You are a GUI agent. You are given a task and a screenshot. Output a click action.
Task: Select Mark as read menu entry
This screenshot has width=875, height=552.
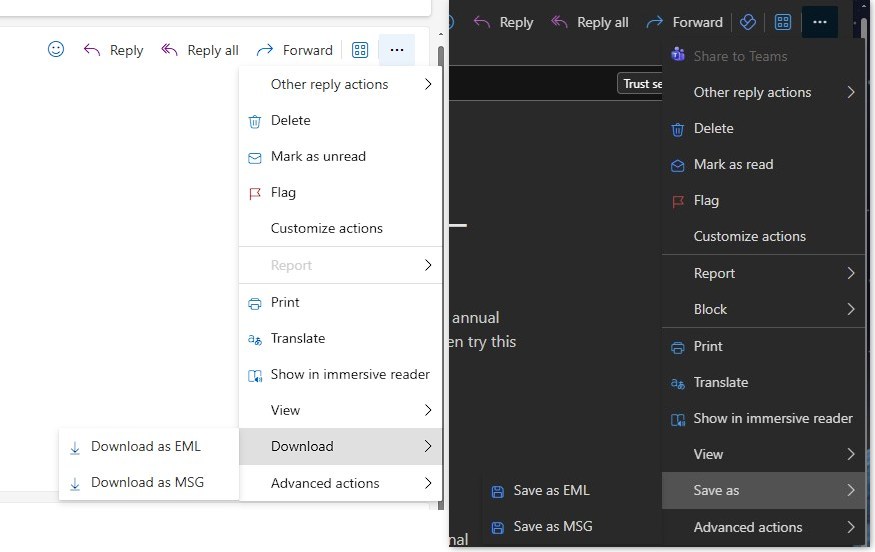(x=763, y=165)
